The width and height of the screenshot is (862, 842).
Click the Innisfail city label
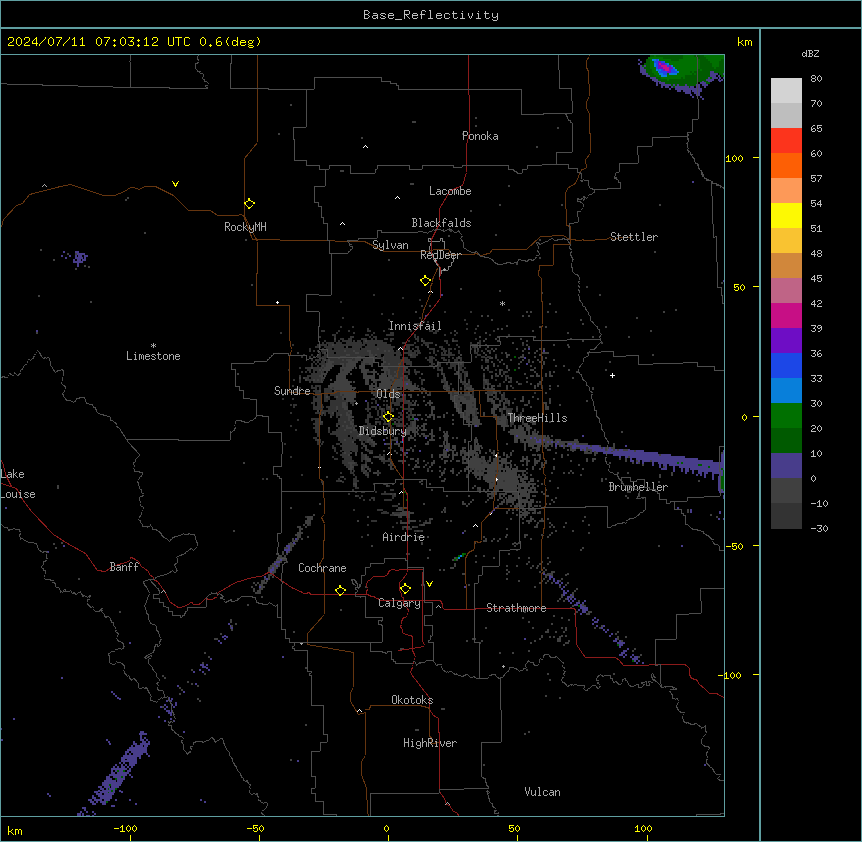[415, 326]
